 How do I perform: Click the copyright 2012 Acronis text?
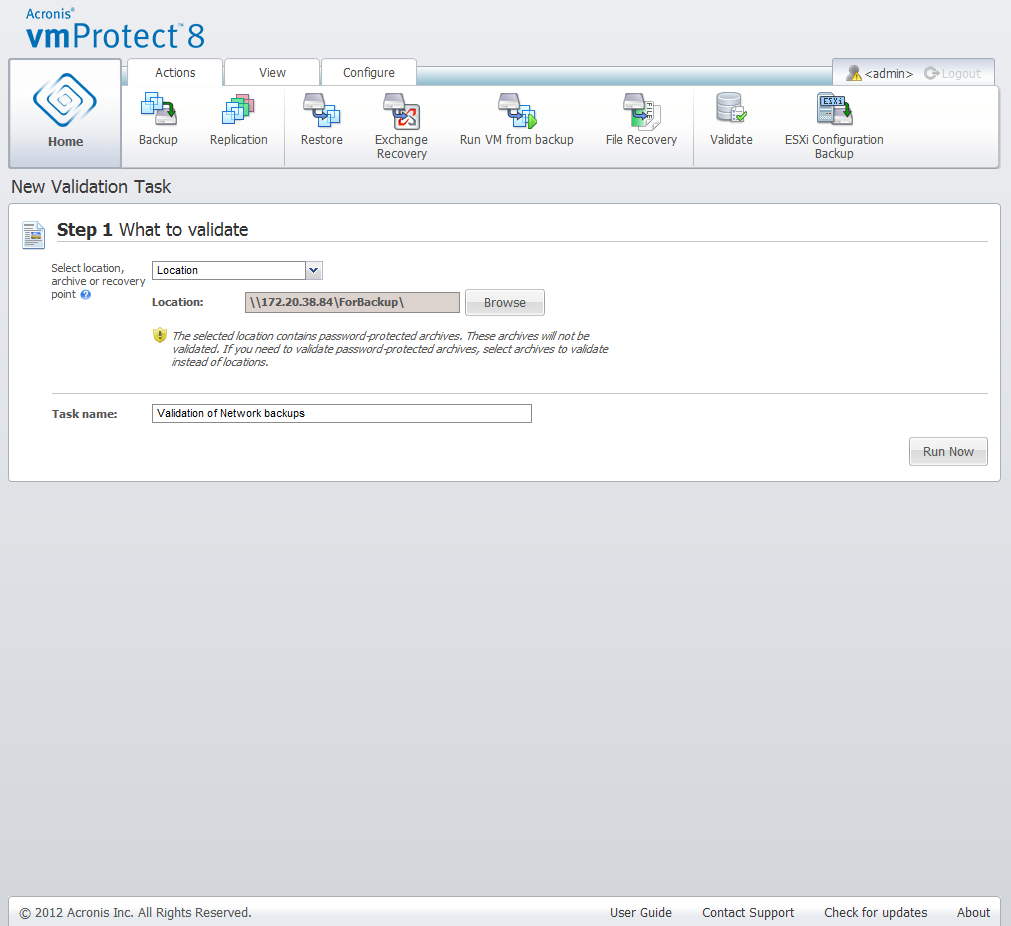click(135, 912)
